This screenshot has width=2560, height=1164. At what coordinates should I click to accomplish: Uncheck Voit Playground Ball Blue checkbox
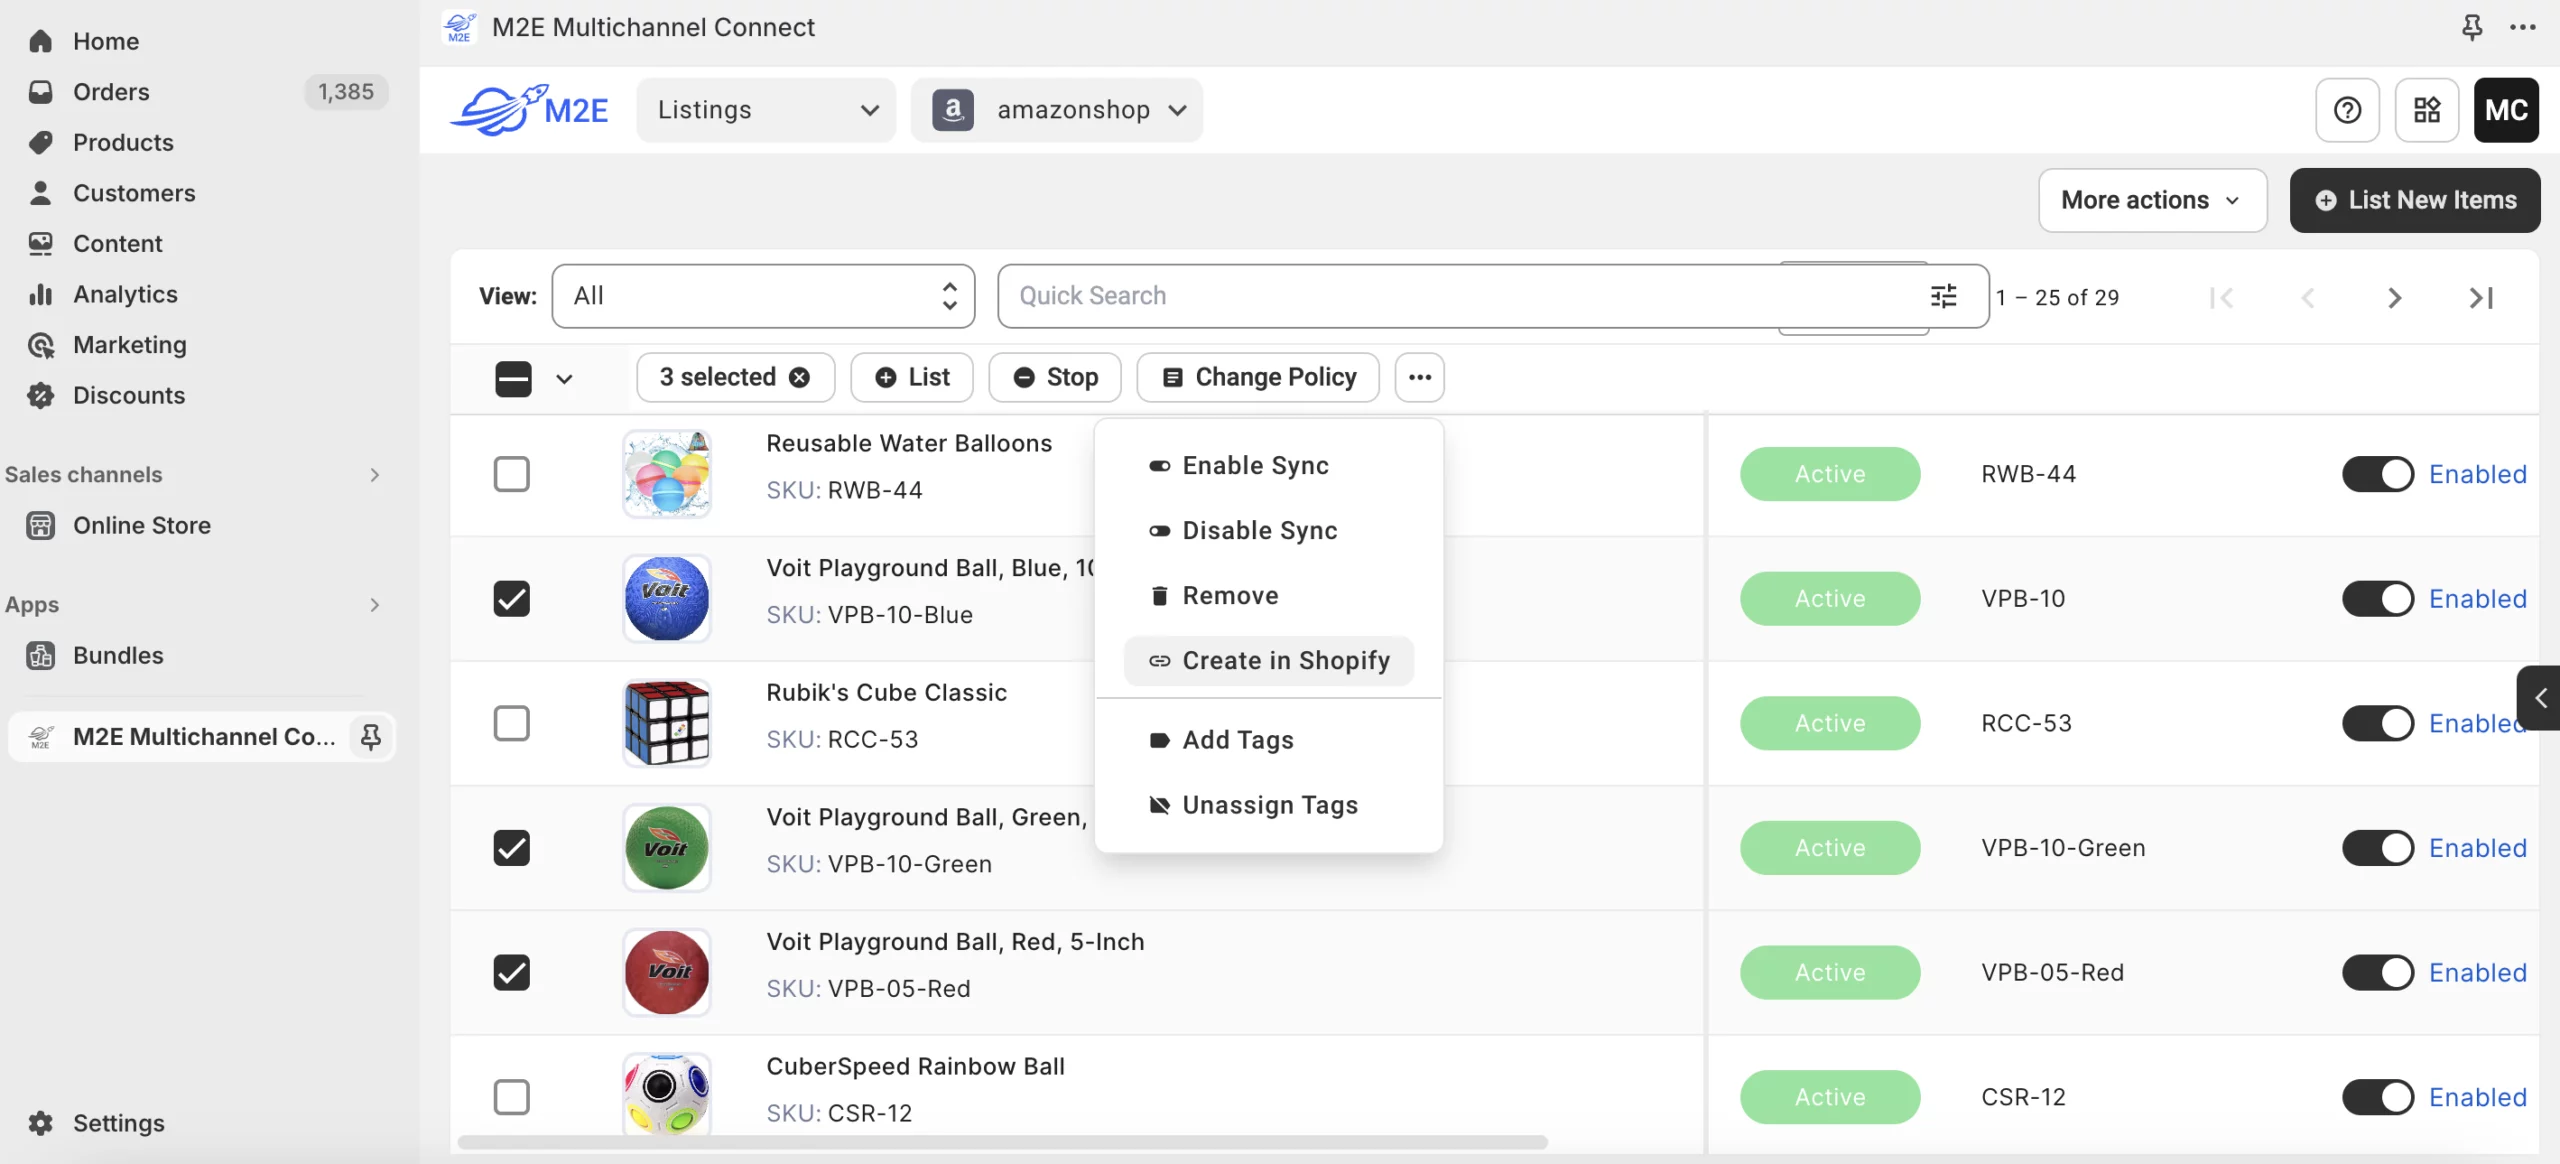tap(511, 599)
